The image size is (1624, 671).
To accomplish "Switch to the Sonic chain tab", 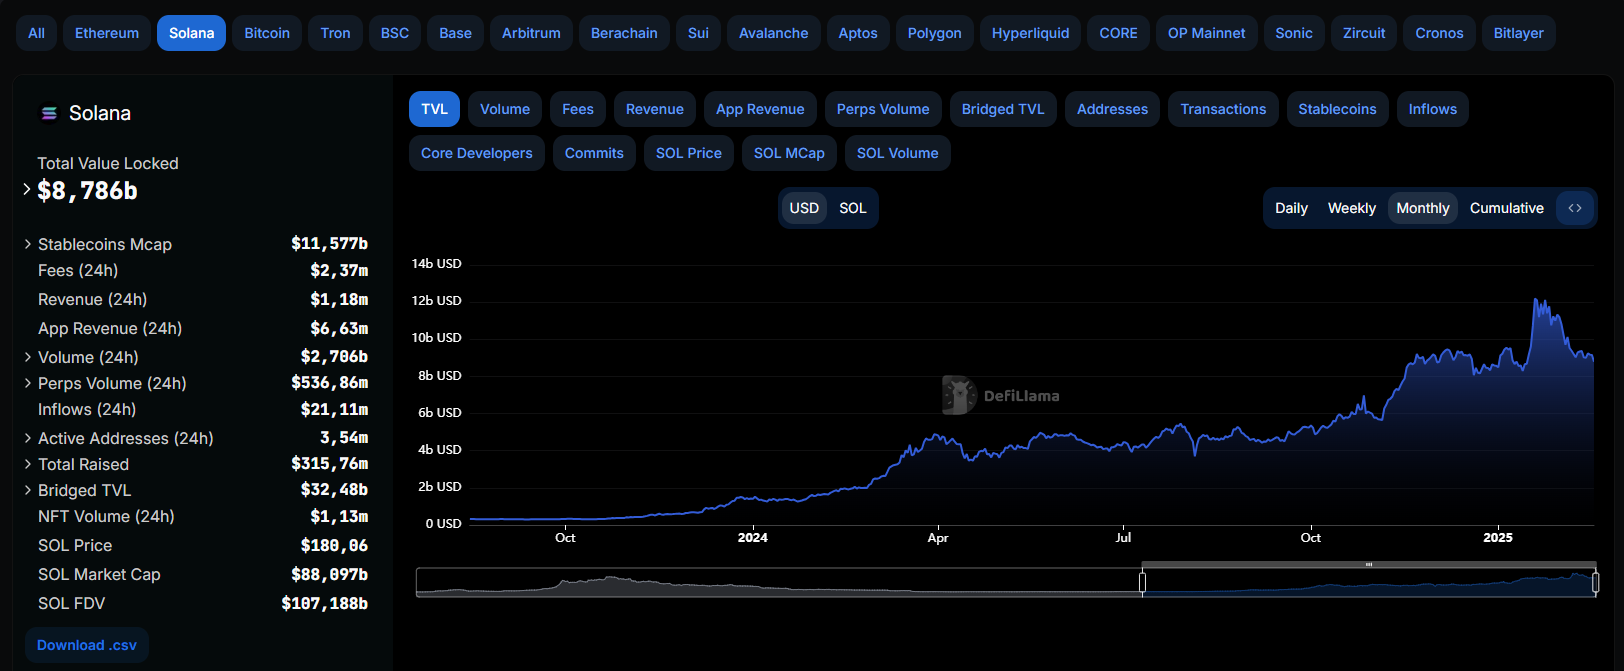I will coord(1294,33).
